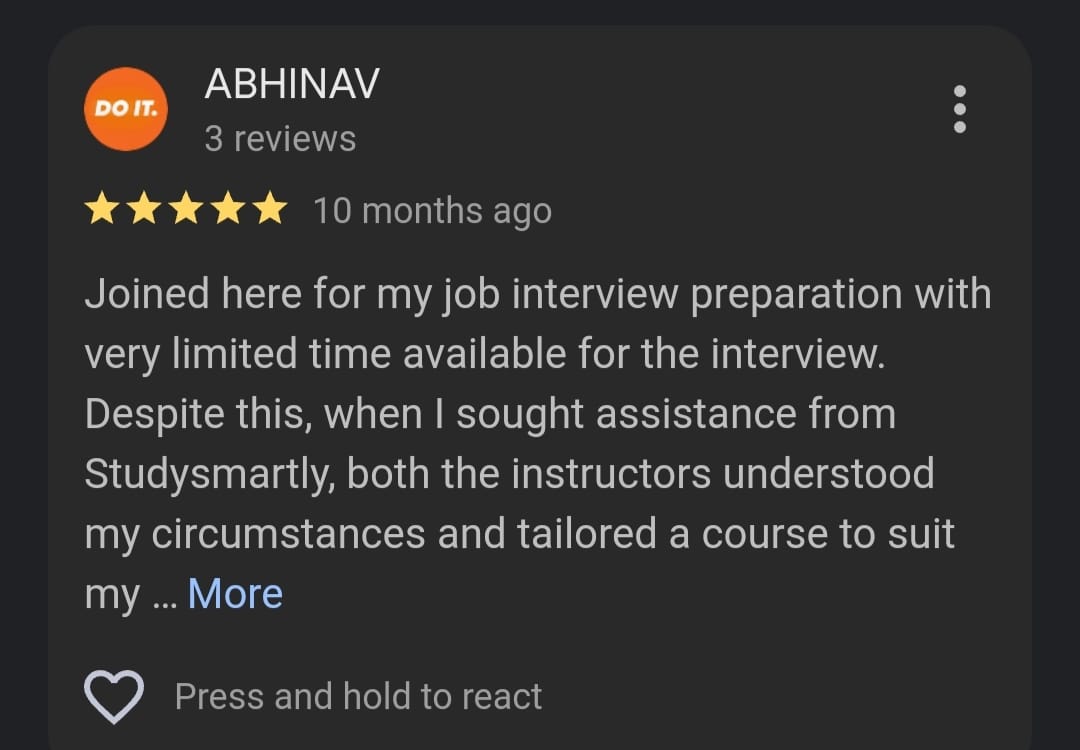Click the Press and hold to react label
Viewport: 1080px width, 750px height.
[358, 696]
